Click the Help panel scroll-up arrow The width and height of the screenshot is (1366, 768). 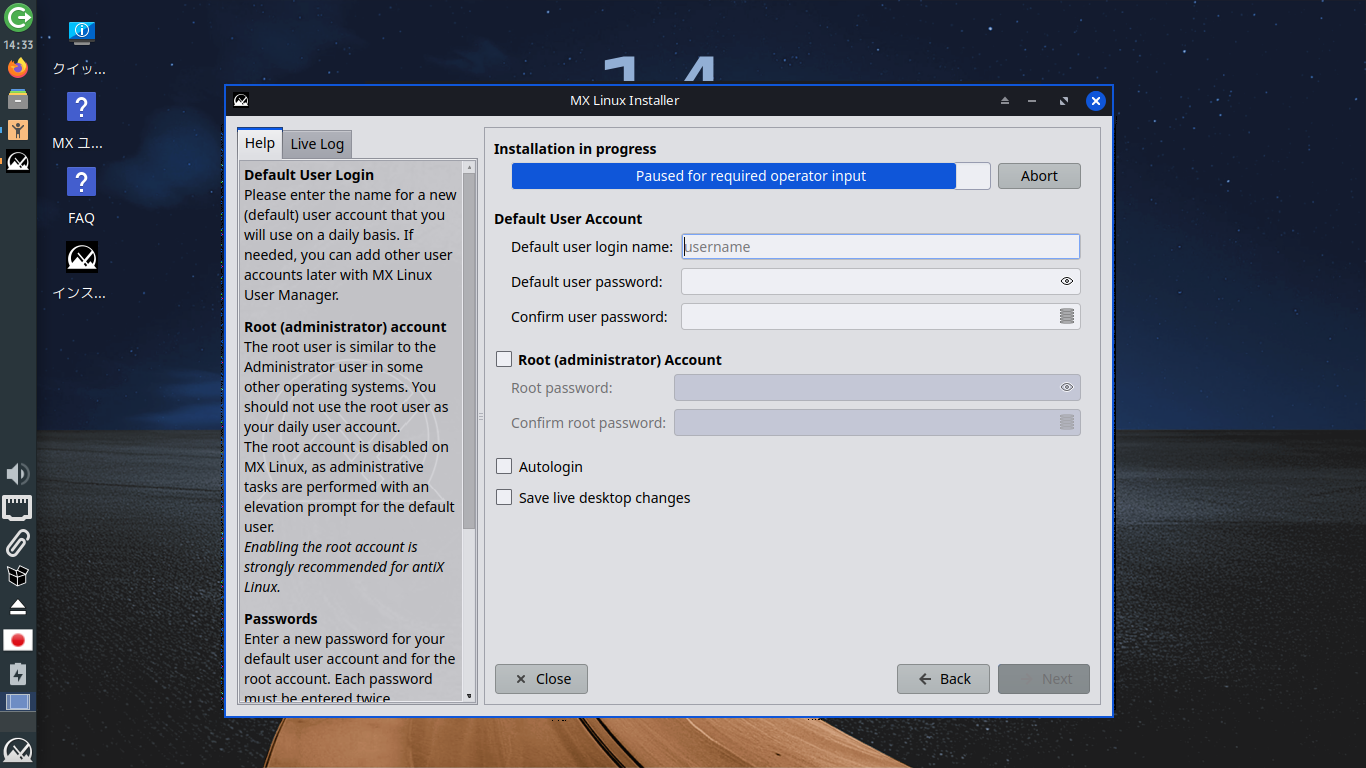pyautogui.click(x=469, y=167)
